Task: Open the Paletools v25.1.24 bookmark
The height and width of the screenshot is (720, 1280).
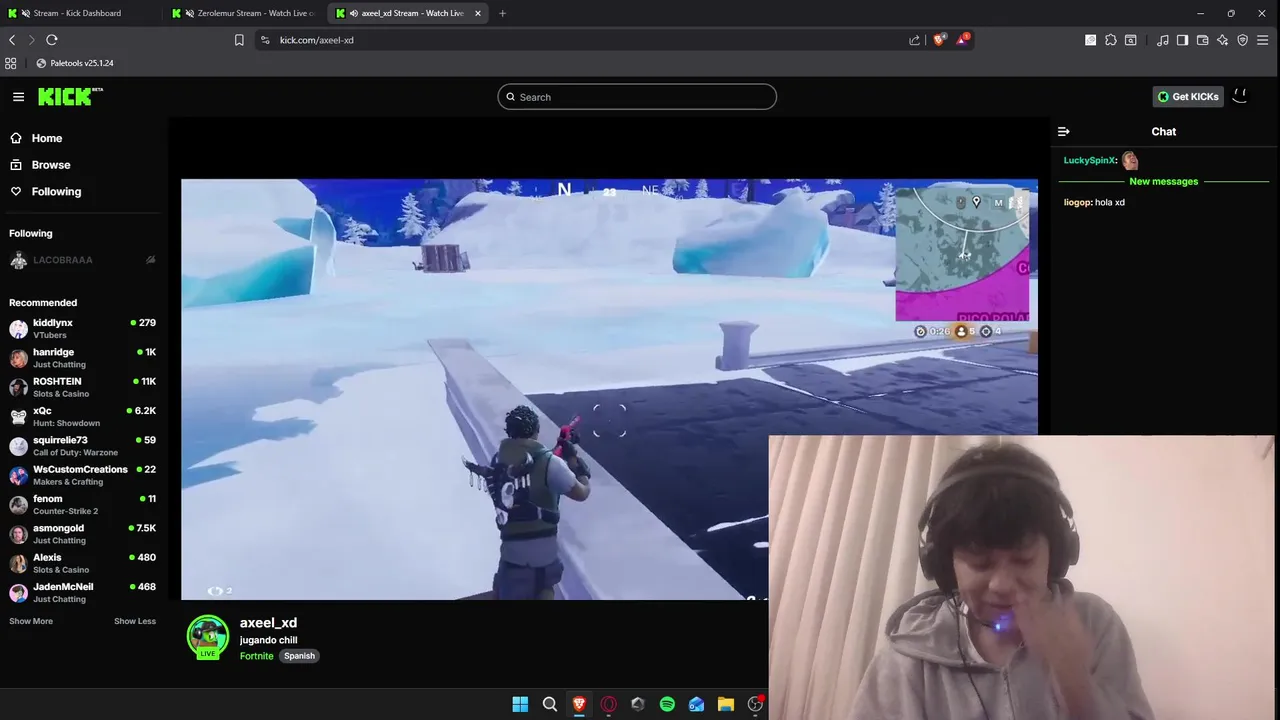Action: [x=74, y=63]
